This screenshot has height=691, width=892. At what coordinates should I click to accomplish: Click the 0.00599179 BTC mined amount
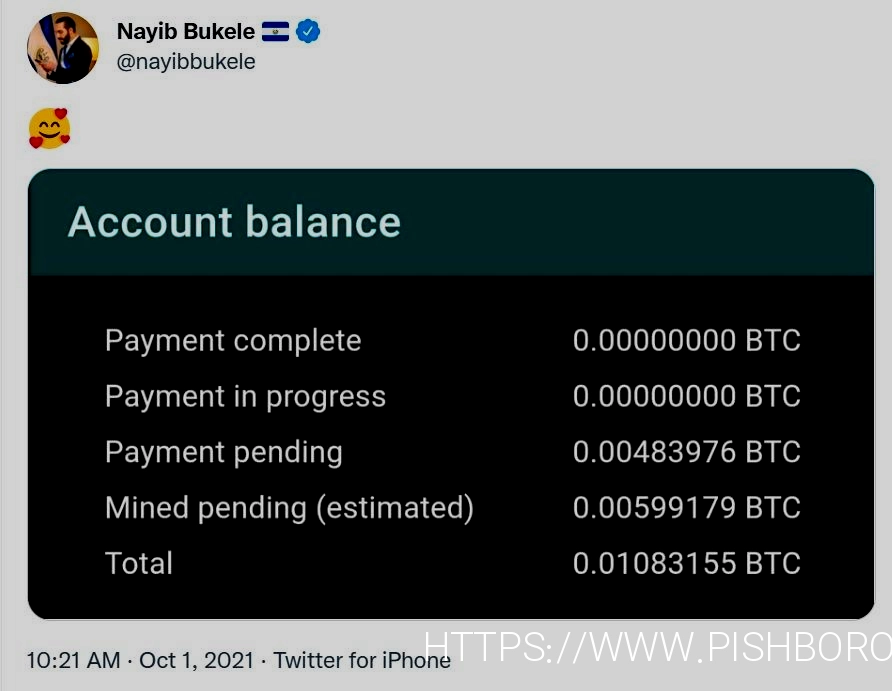tap(687, 507)
